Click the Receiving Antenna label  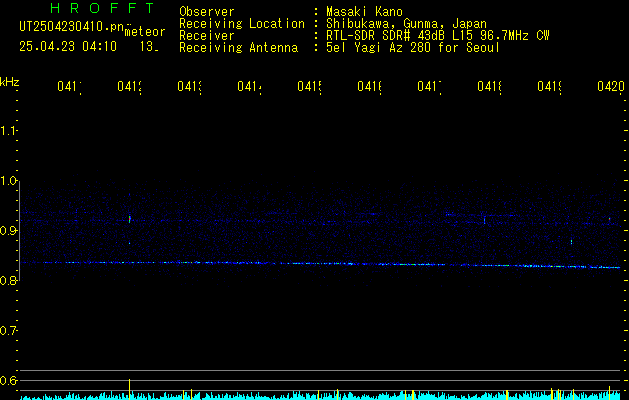[x=238, y=48]
